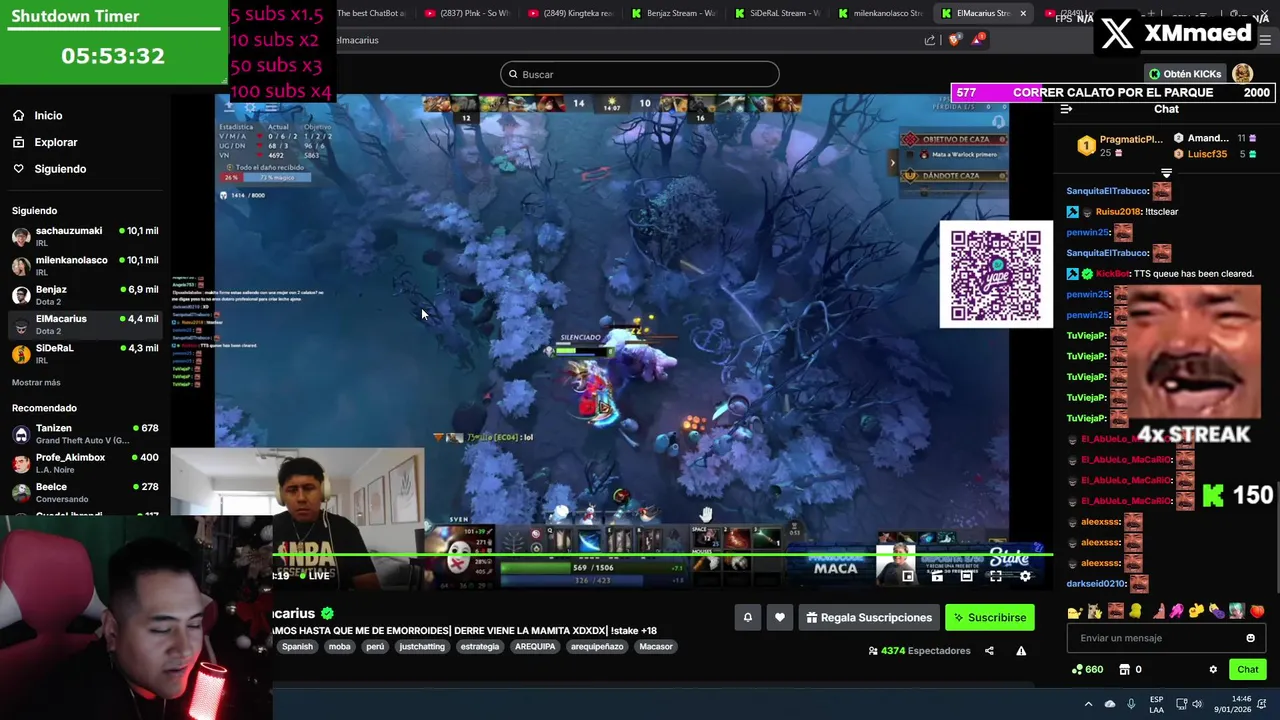Open the chat shop icon

click(1124, 670)
